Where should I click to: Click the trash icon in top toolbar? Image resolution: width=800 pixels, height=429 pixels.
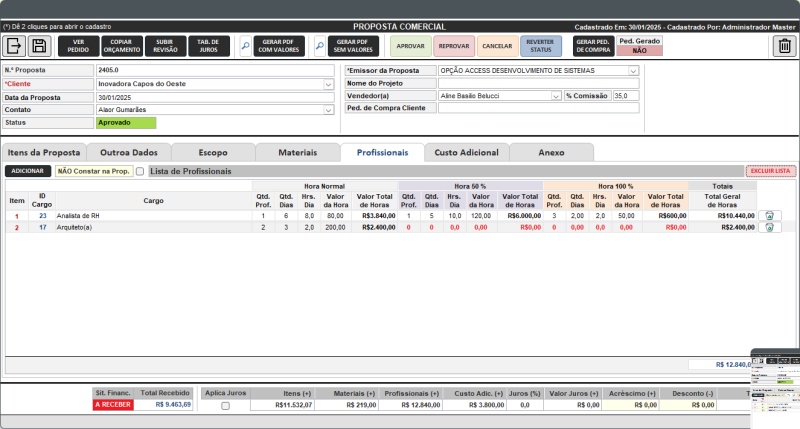785,46
